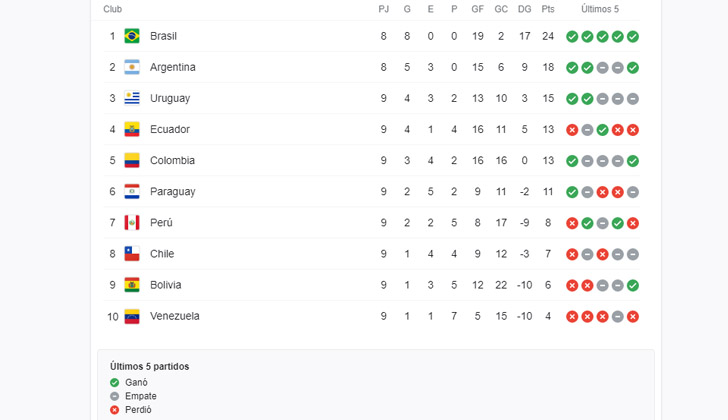Click the Club column header
728x420 pixels.
click(113, 9)
